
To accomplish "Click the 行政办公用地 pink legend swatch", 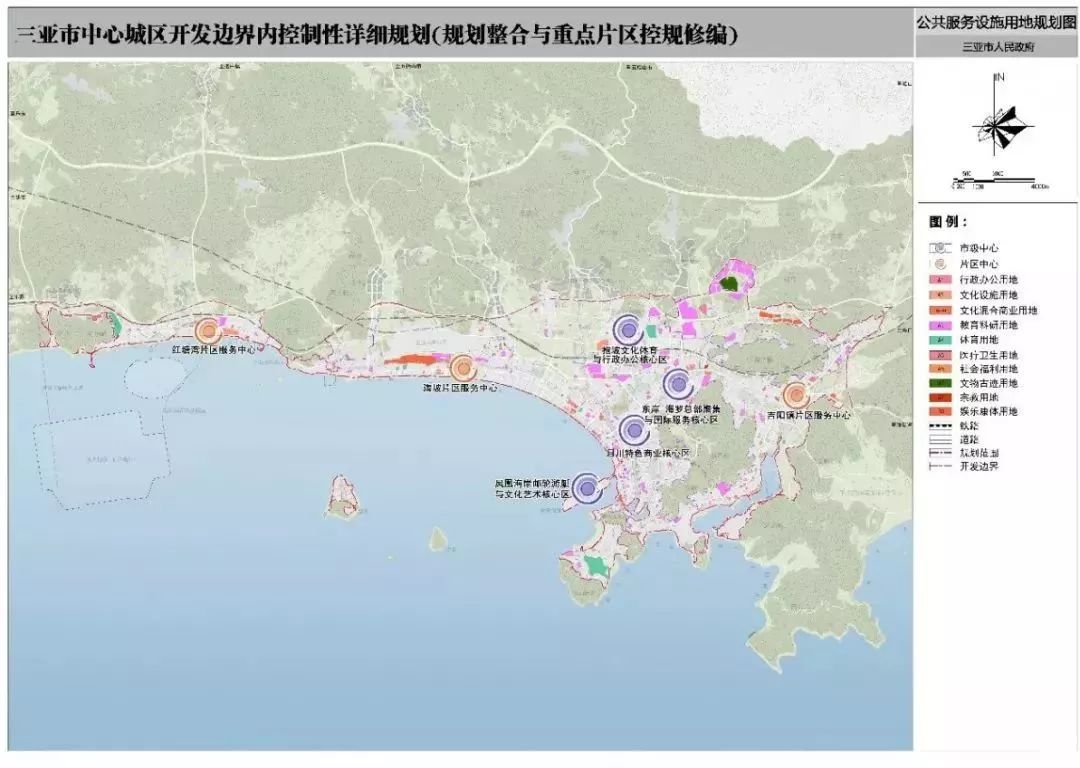I will (940, 280).
